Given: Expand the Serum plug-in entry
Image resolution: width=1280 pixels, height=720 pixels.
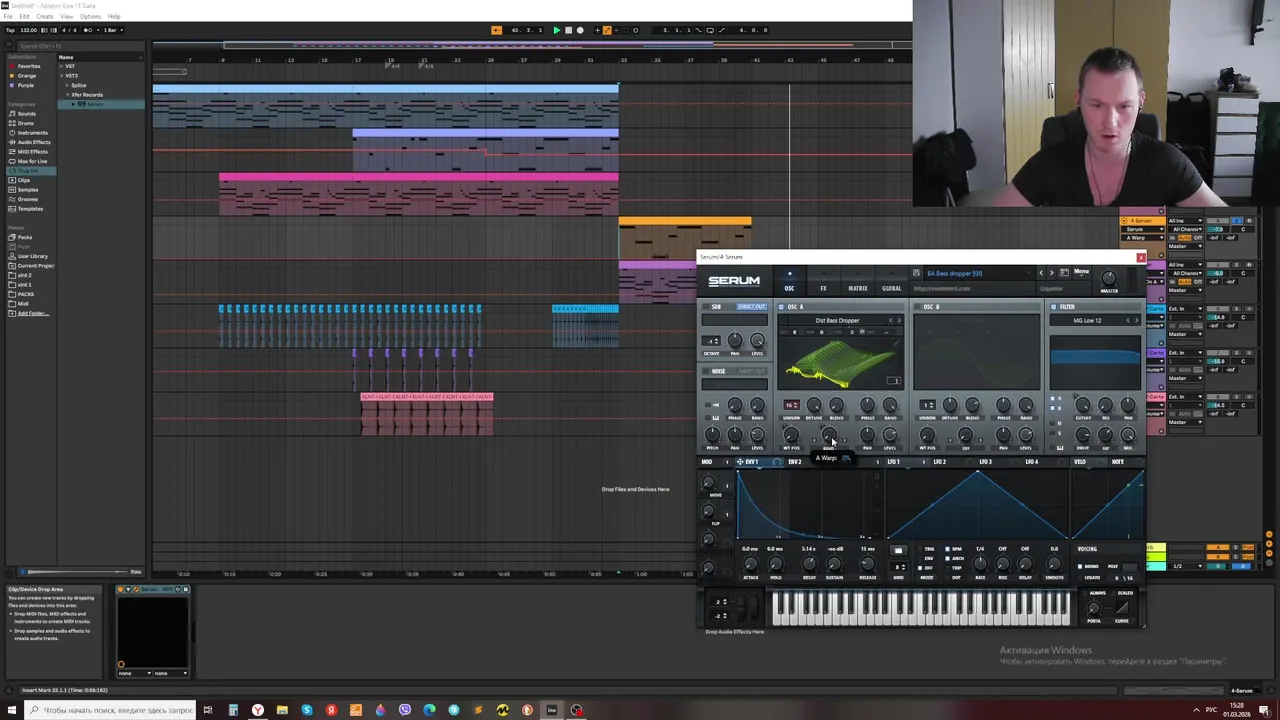Looking at the screenshot, I should (x=73, y=104).
